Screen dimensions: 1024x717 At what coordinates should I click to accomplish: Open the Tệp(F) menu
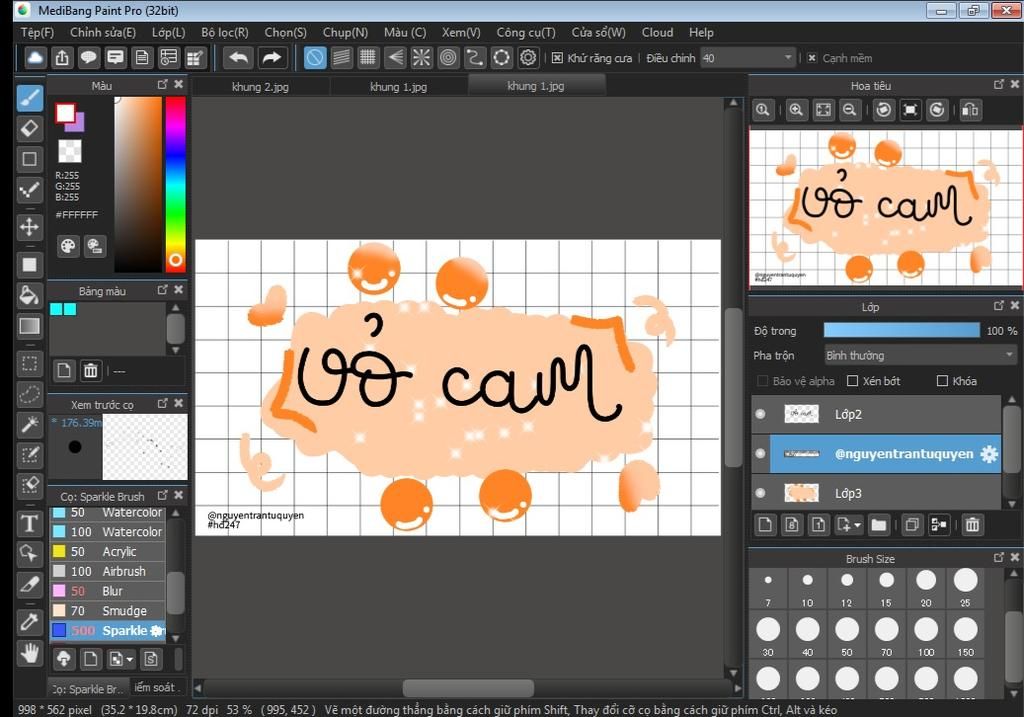coord(37,33)
